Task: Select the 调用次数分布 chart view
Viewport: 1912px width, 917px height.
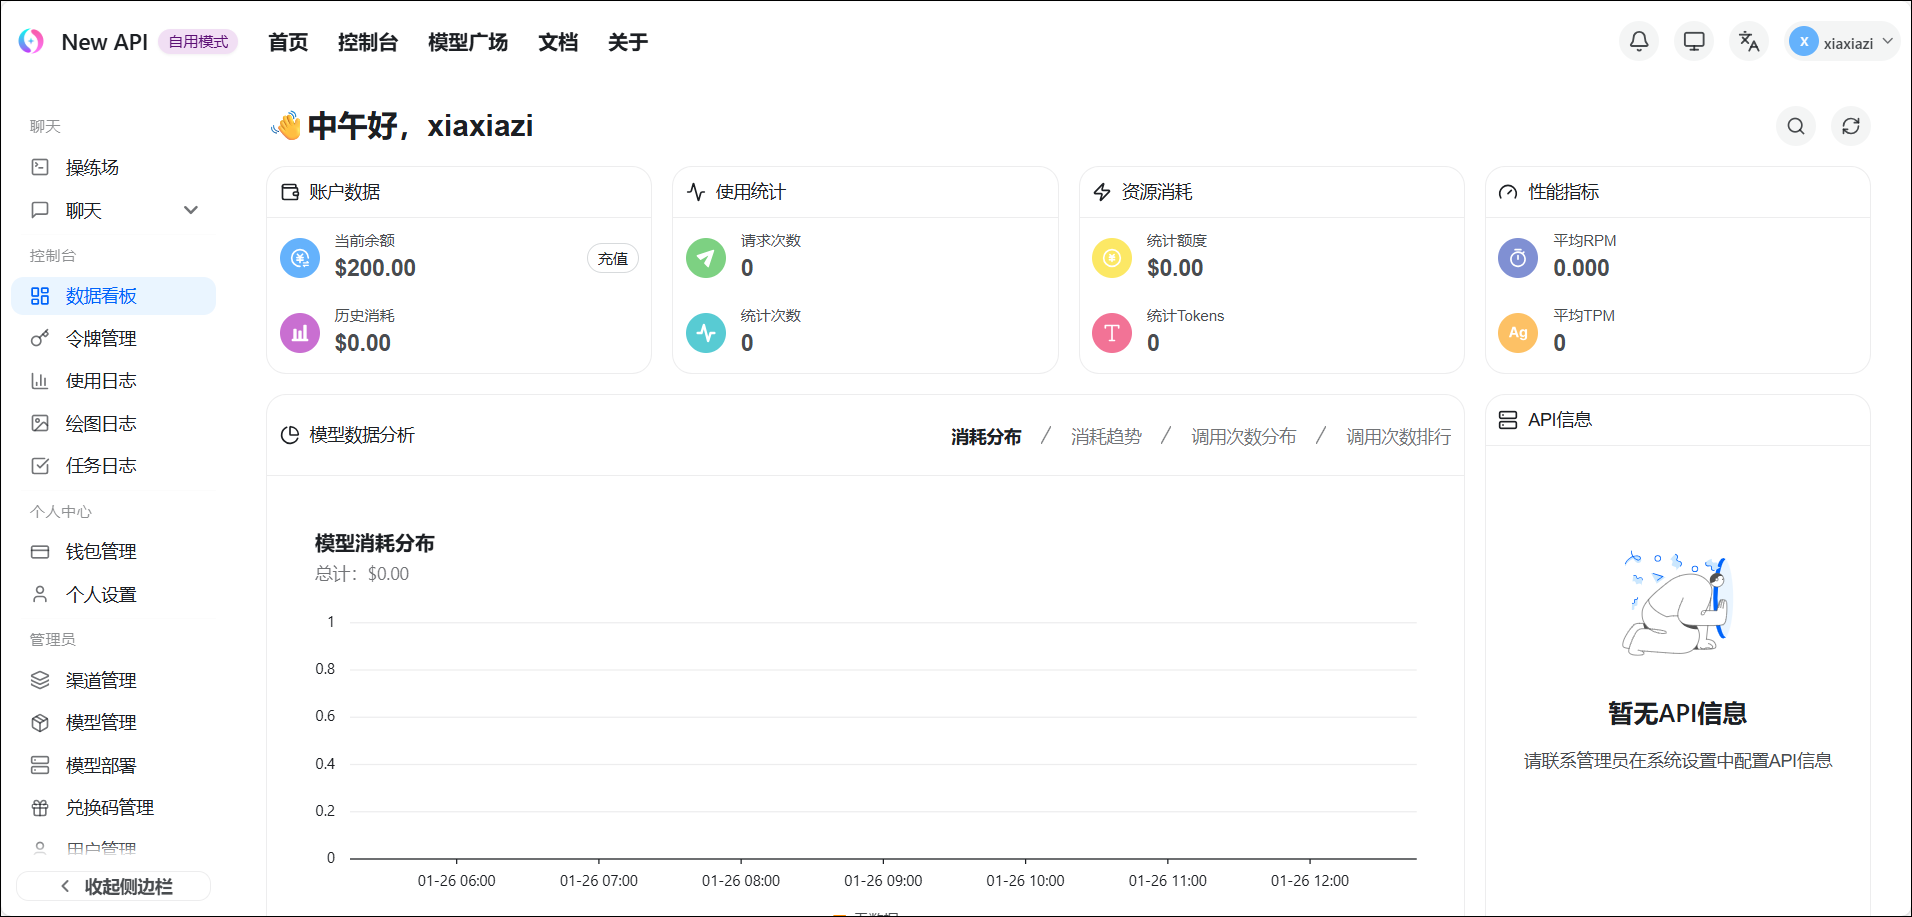Action: 1243,437
